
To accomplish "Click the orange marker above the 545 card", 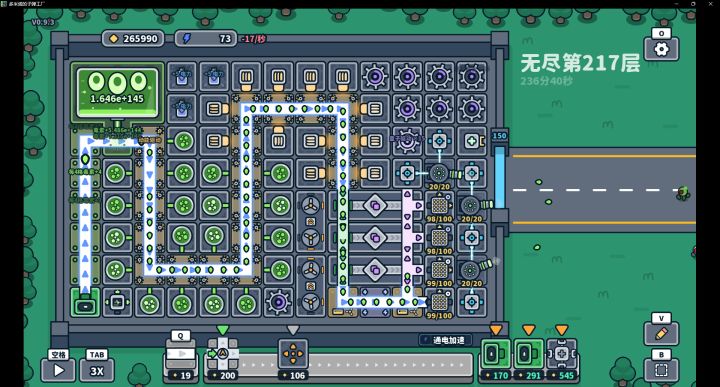I will coord(562,330).
